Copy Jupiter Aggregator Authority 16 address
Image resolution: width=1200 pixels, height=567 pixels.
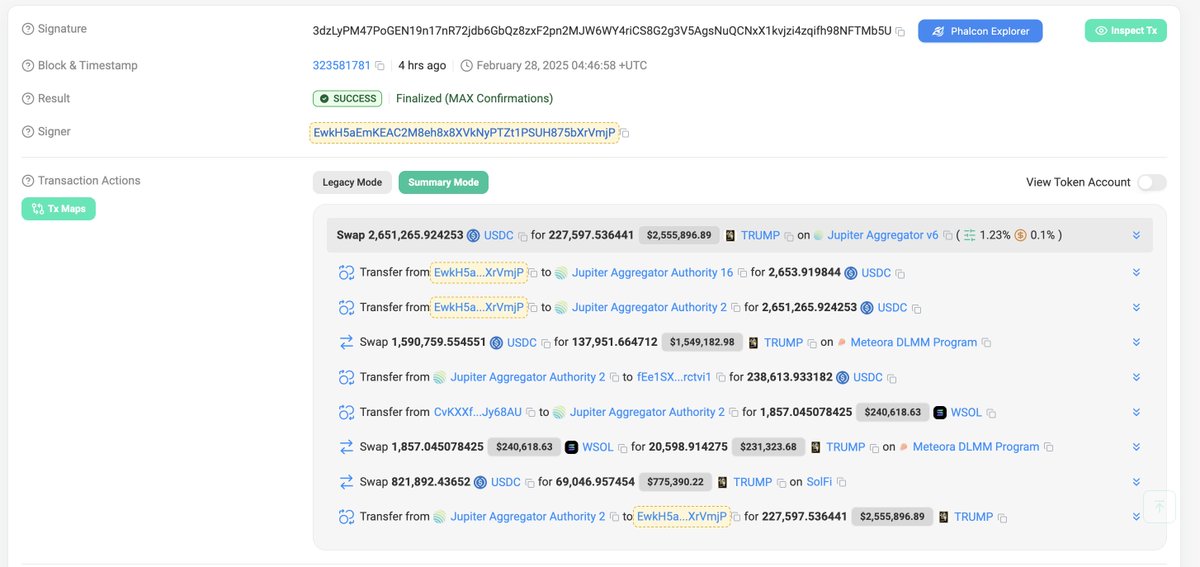click(741, 273)
